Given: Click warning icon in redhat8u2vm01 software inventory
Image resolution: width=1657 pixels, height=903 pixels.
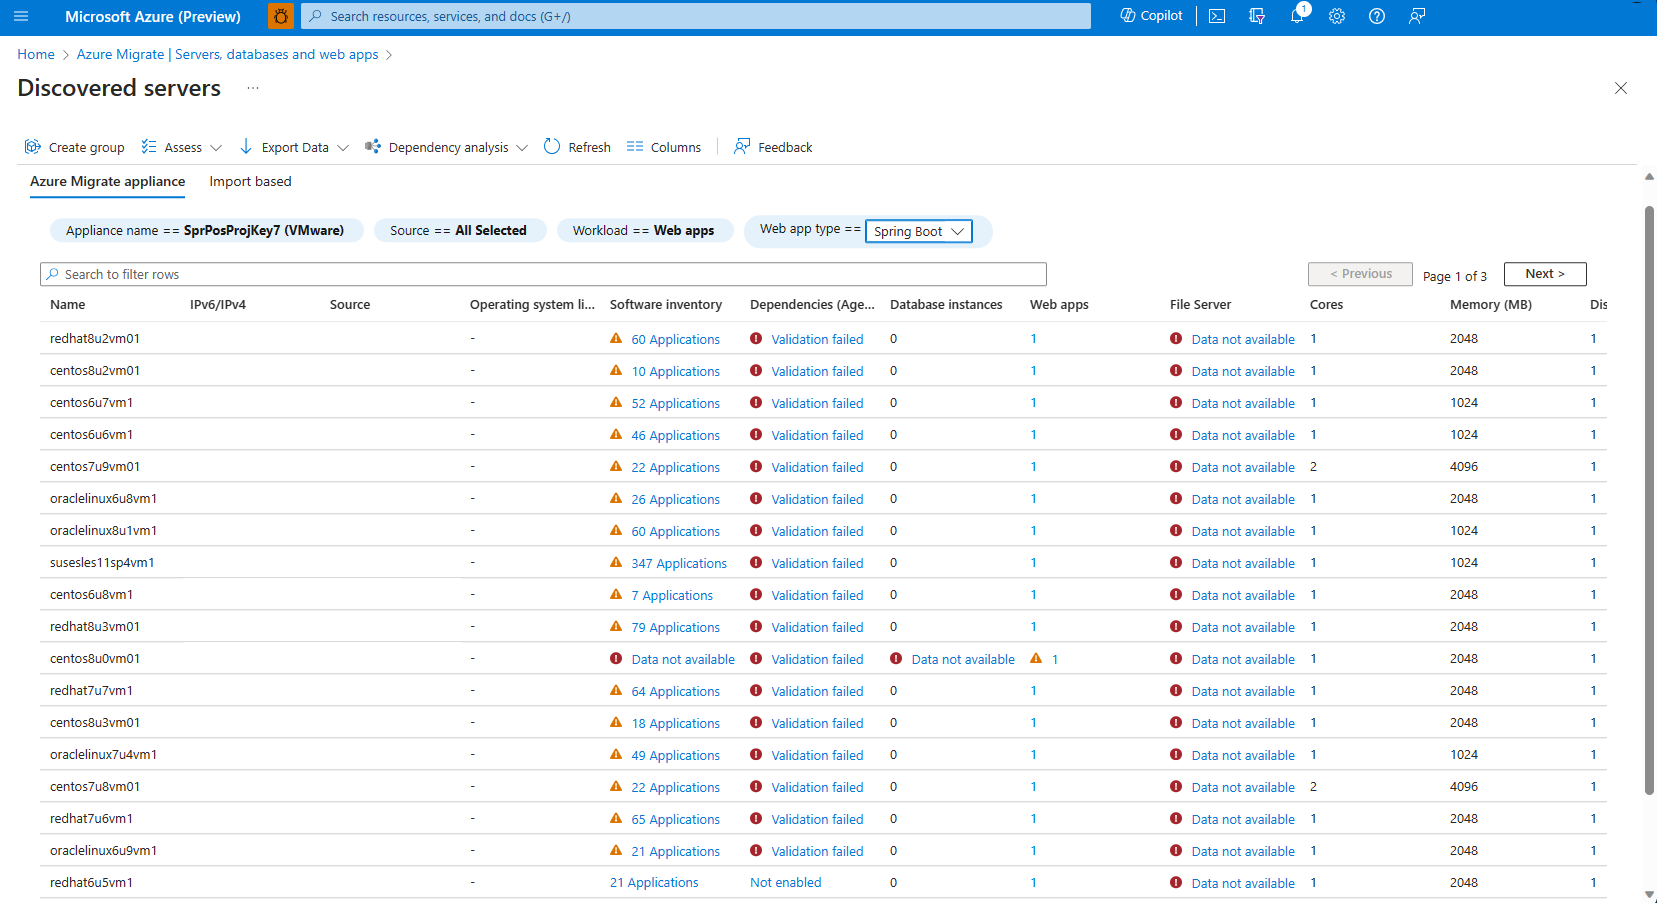Looking at the screenshot, I should point(616,339).
